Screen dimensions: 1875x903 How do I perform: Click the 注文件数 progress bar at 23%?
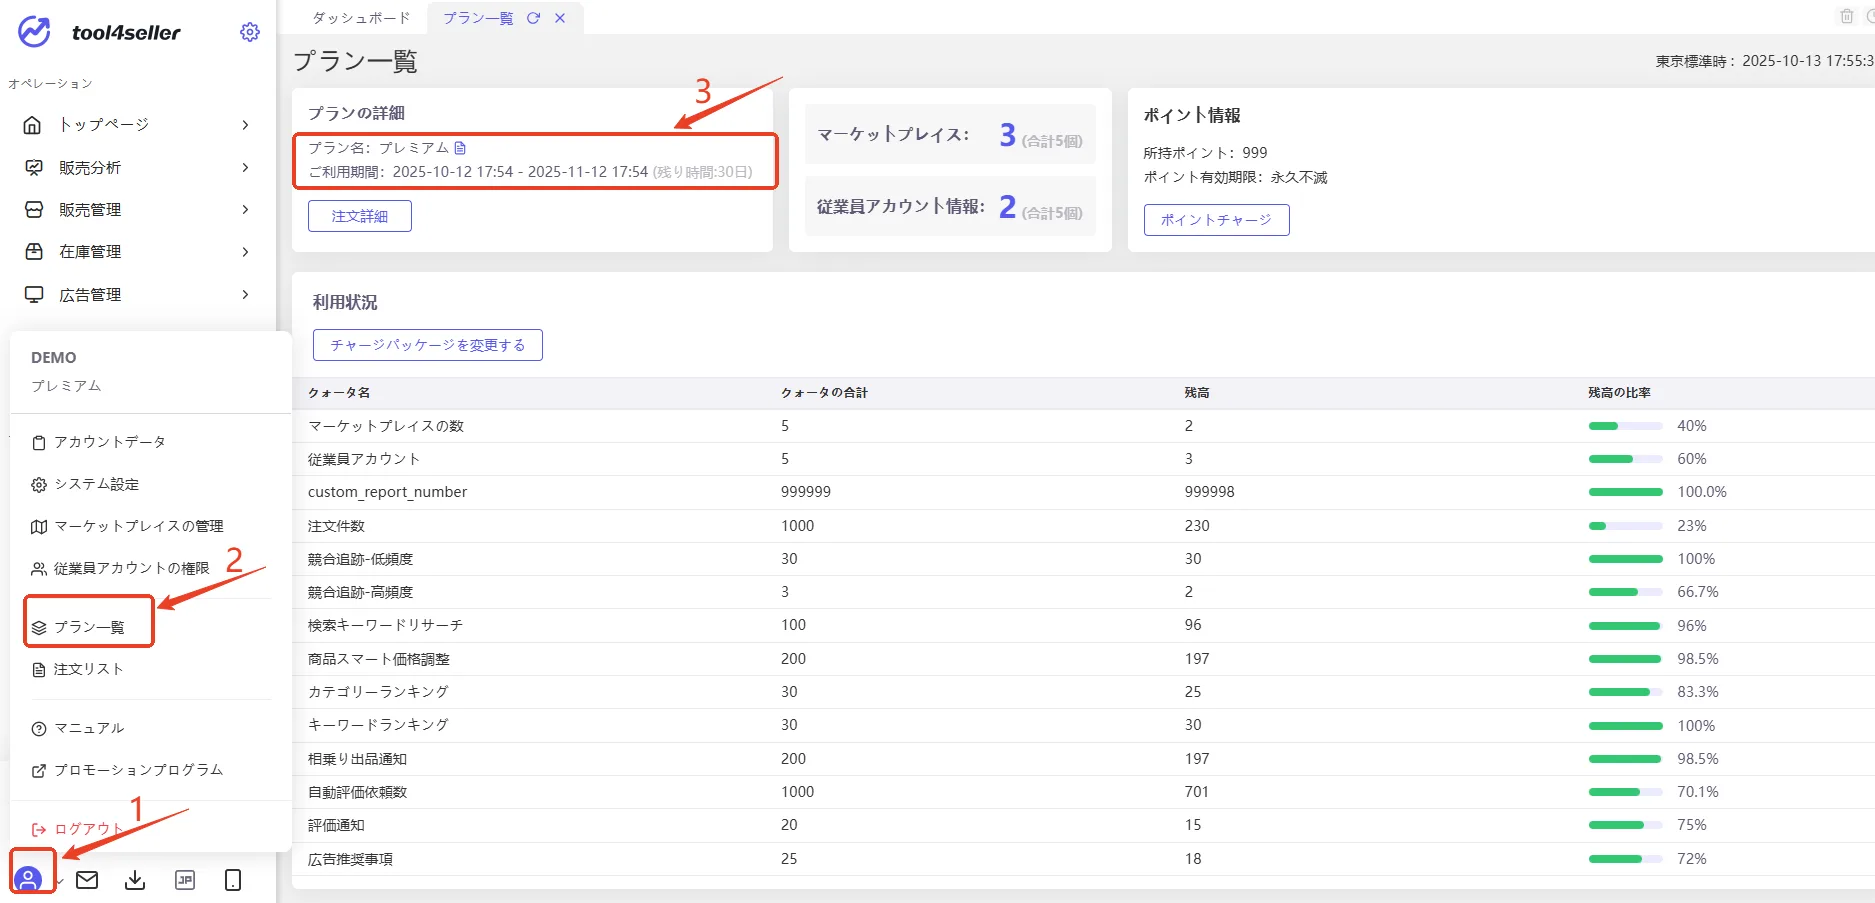coord(1625,526)
